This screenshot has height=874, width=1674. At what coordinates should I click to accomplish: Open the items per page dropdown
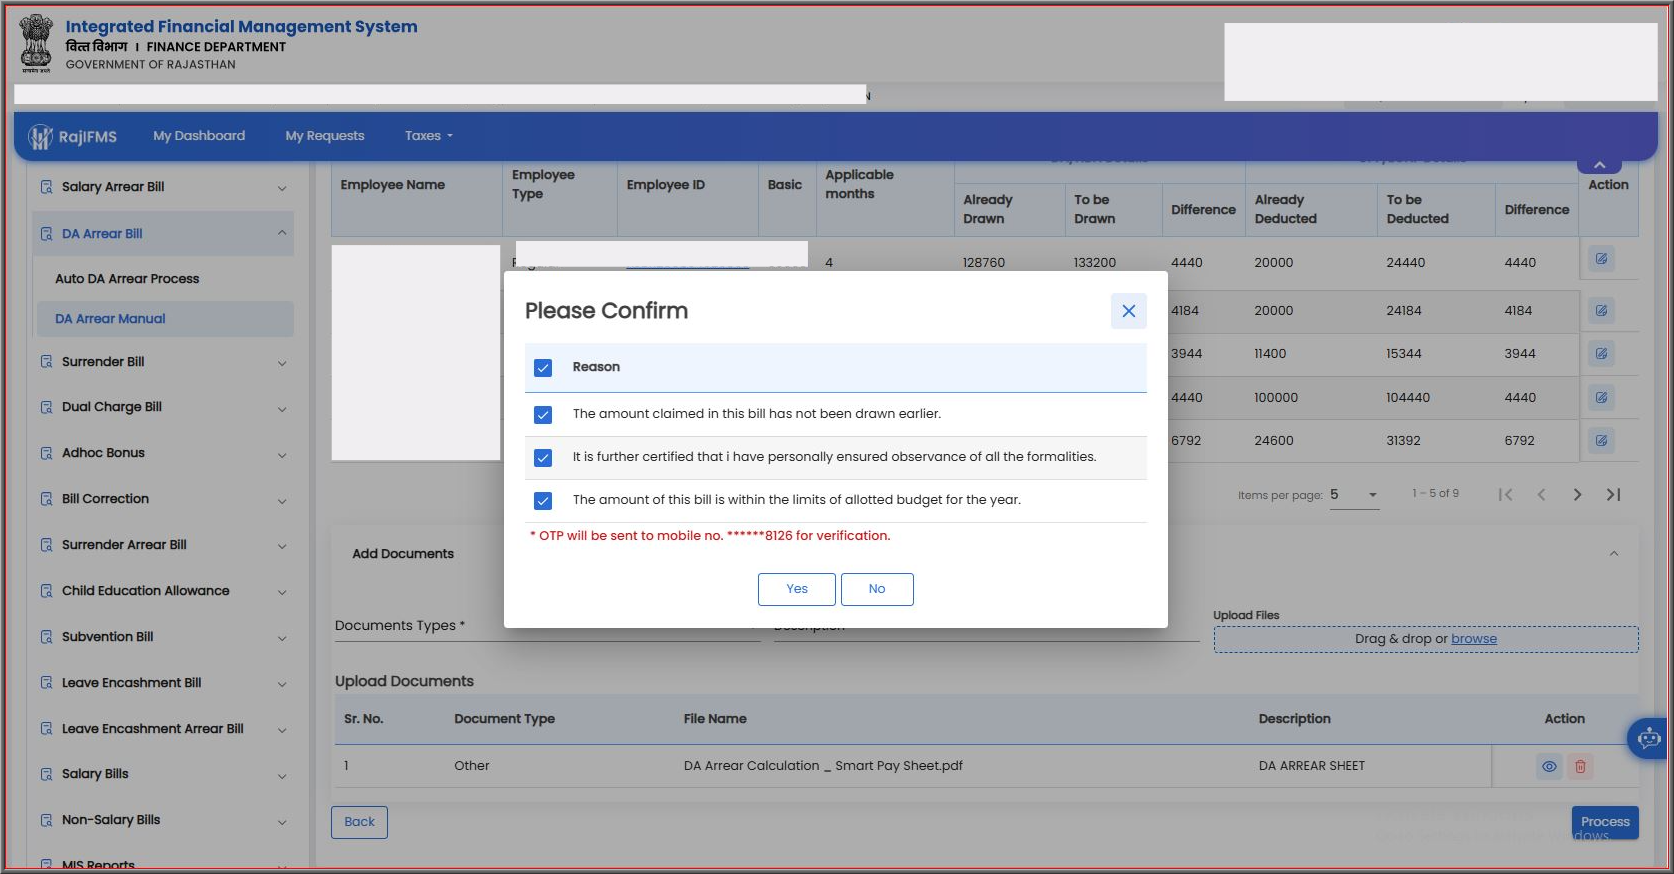(x=1355, y=495)
